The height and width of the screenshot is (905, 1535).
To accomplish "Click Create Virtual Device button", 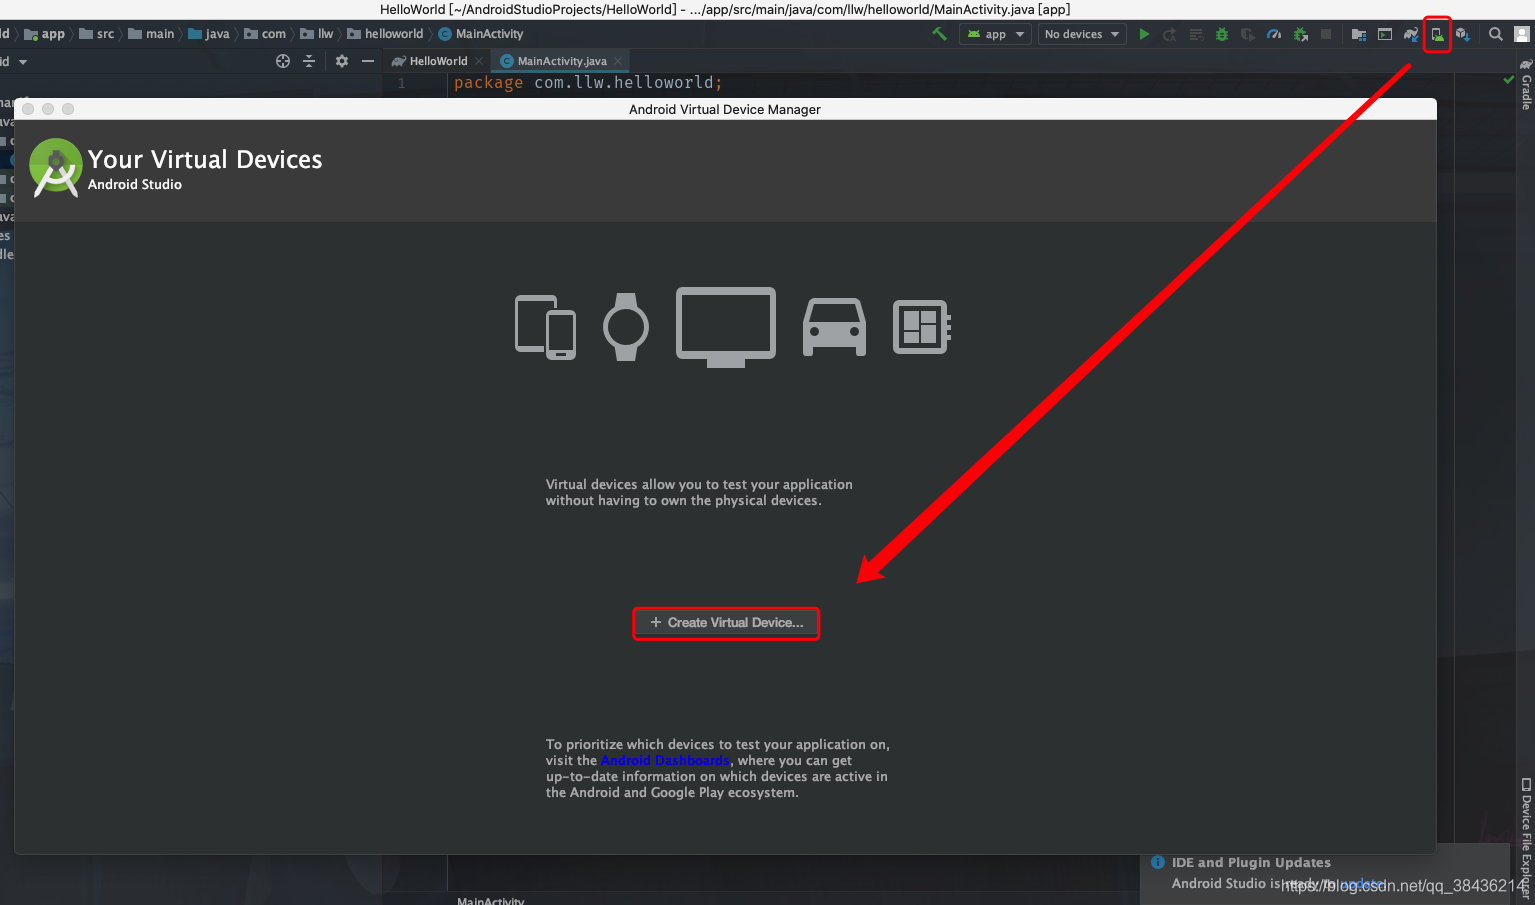I will point(726,623).
